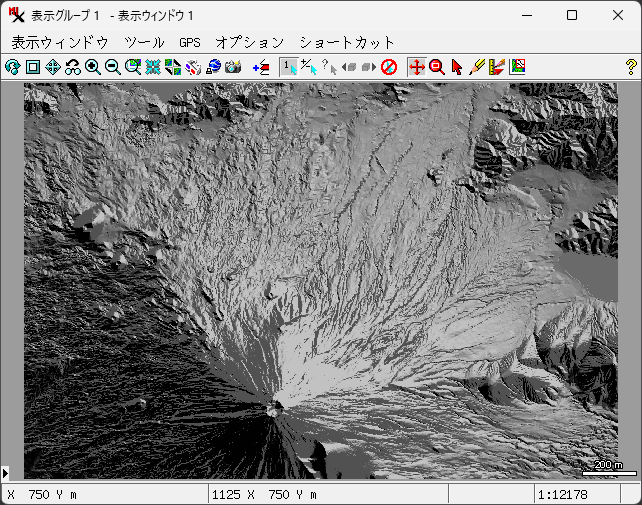Viewport: 642px width, 505px height.
Task: Click the zoom in magnifier icon
Action: (x=93, y=67)
